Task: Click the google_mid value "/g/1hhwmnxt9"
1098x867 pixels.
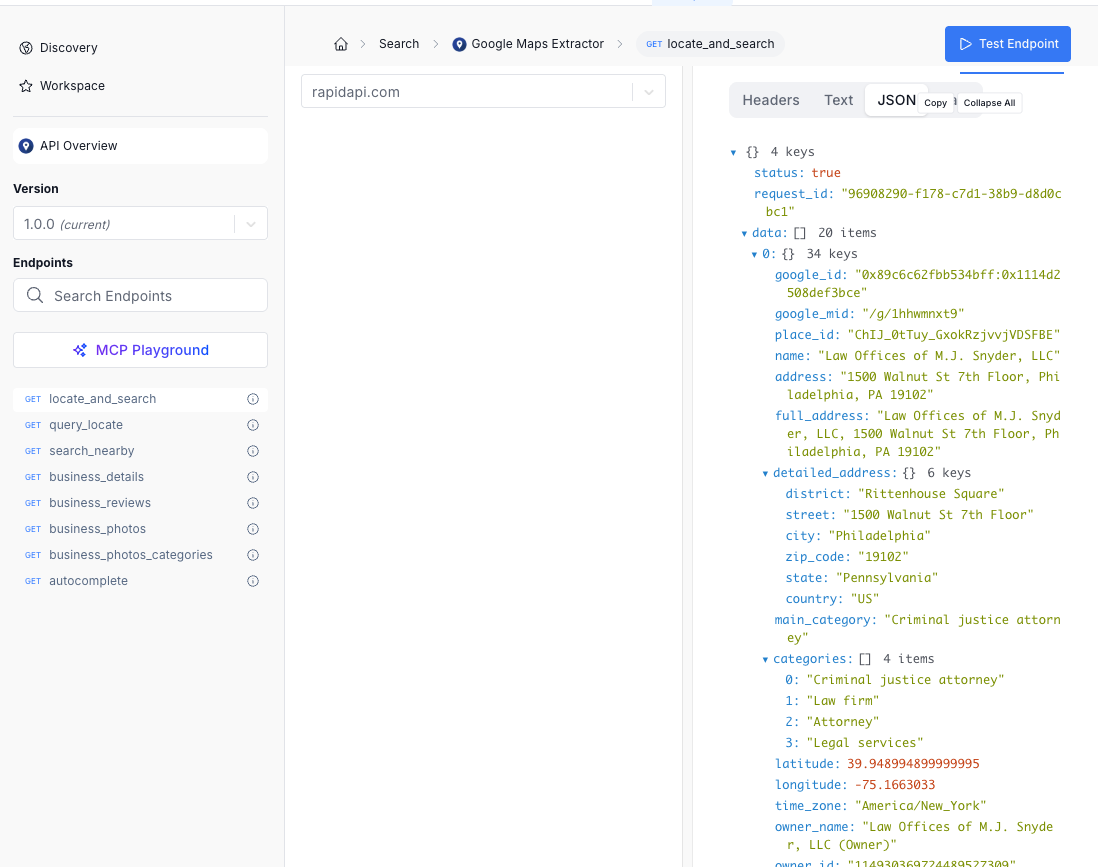Action: point(913,314)
